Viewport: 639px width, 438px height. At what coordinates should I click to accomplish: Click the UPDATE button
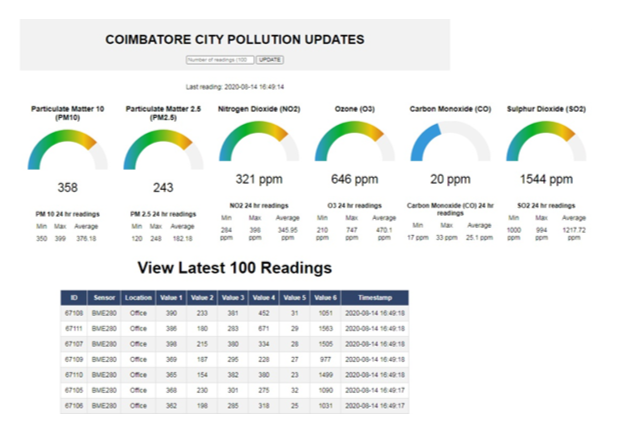click(270, 60)
